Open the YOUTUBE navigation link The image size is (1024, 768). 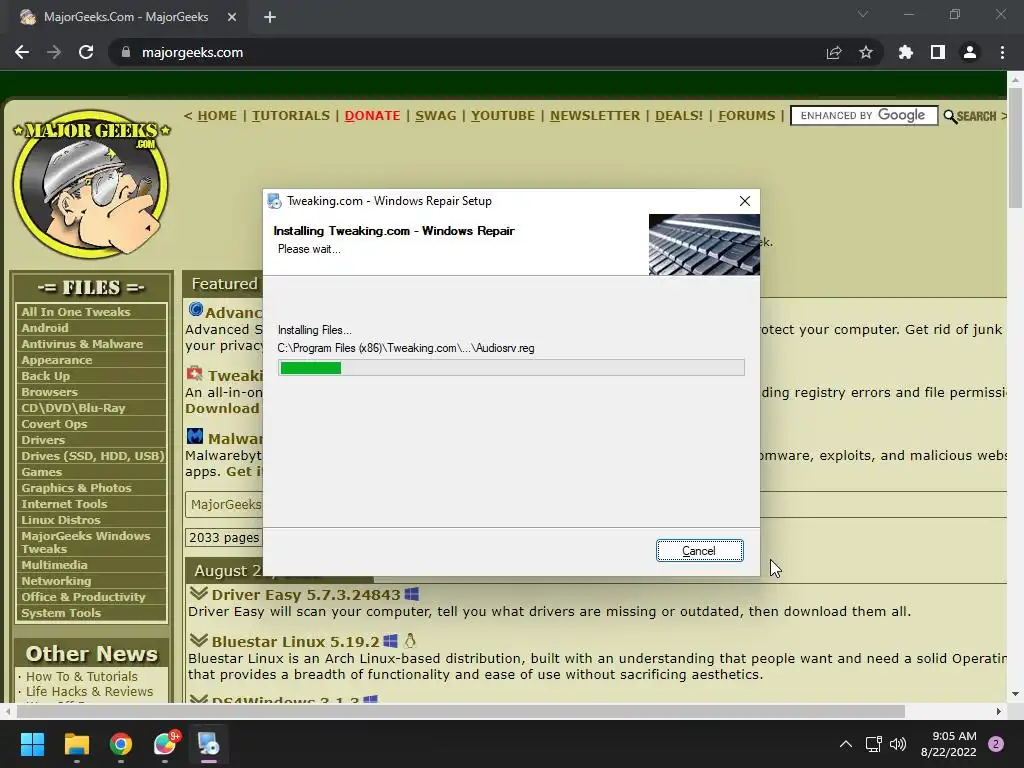(x=503, y=116)
